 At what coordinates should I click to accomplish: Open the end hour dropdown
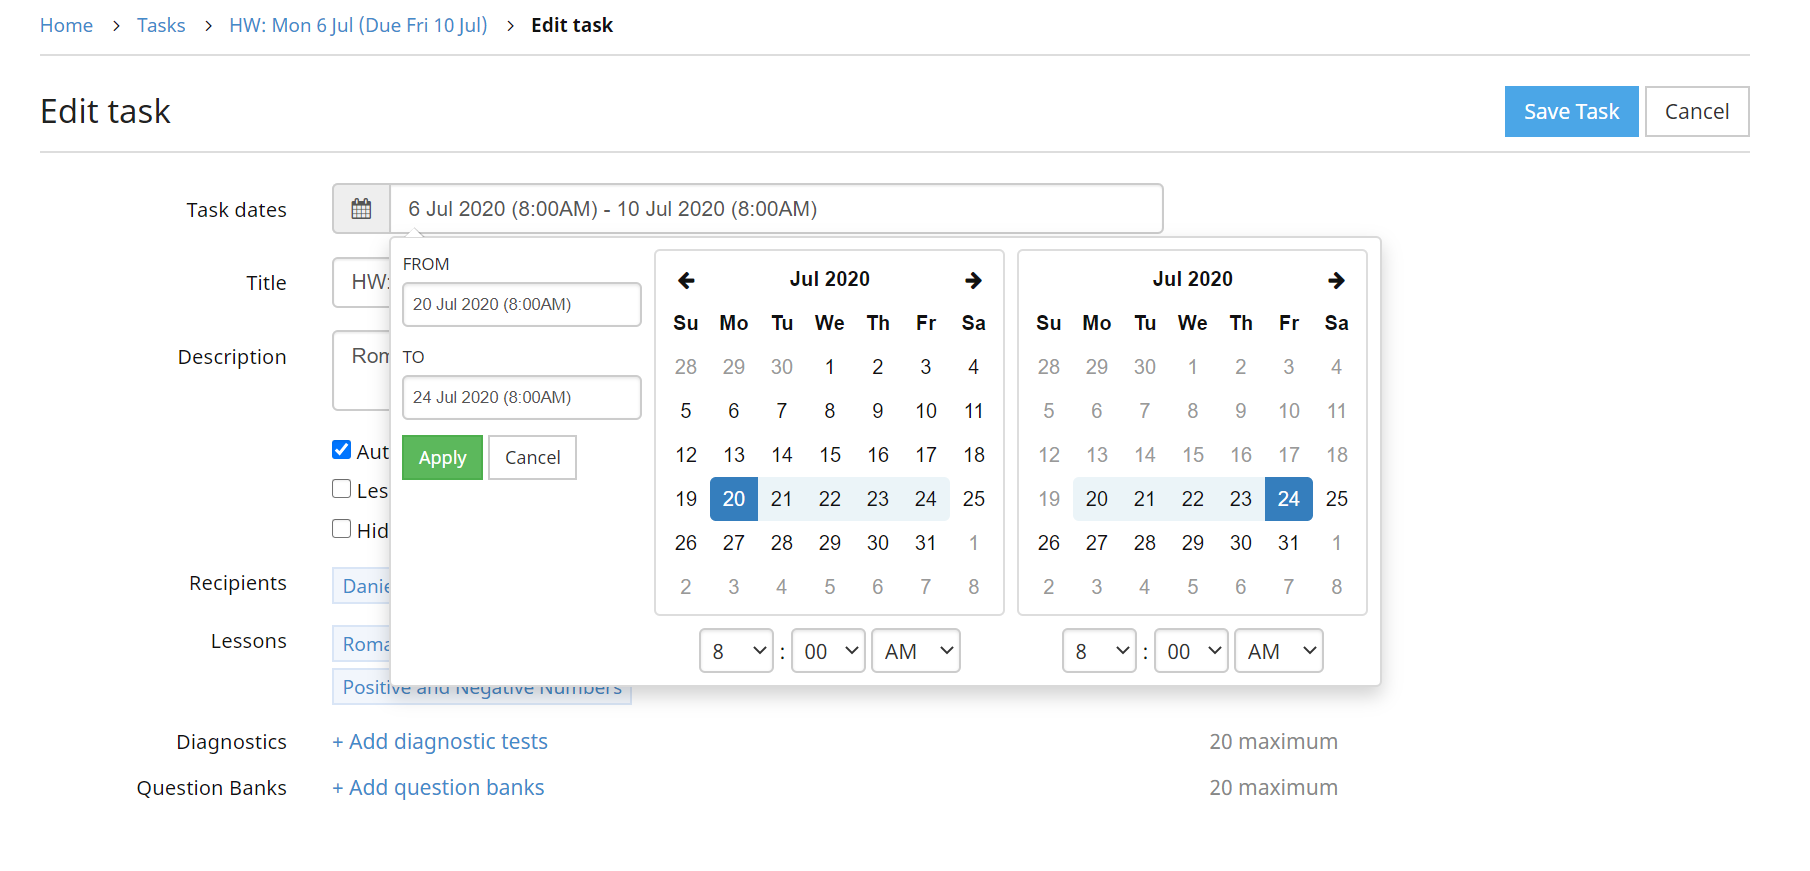pos(1099,651)
